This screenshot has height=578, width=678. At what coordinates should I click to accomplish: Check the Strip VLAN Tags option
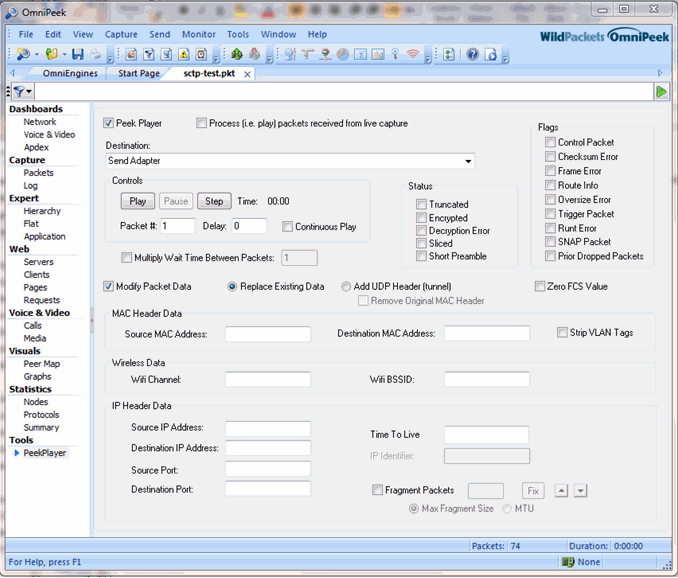pyautogui.click(x=562, y=332)
